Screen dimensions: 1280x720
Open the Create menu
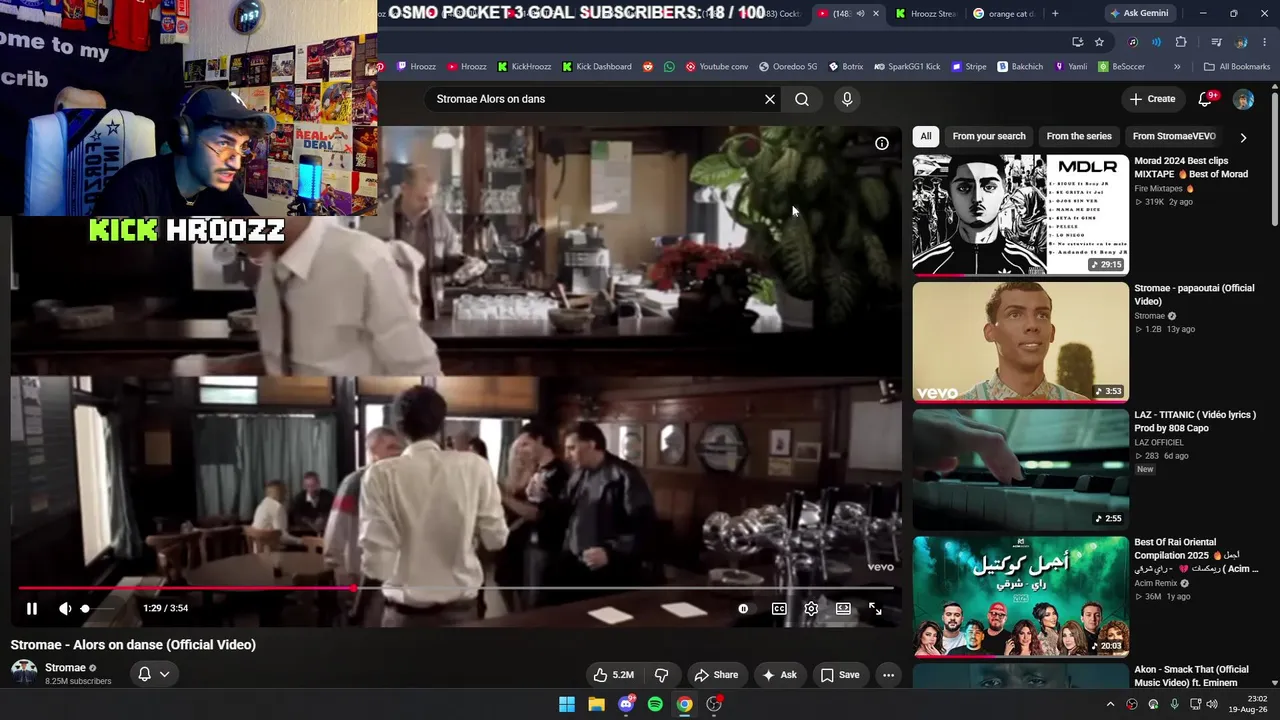tap(1152, 99)
